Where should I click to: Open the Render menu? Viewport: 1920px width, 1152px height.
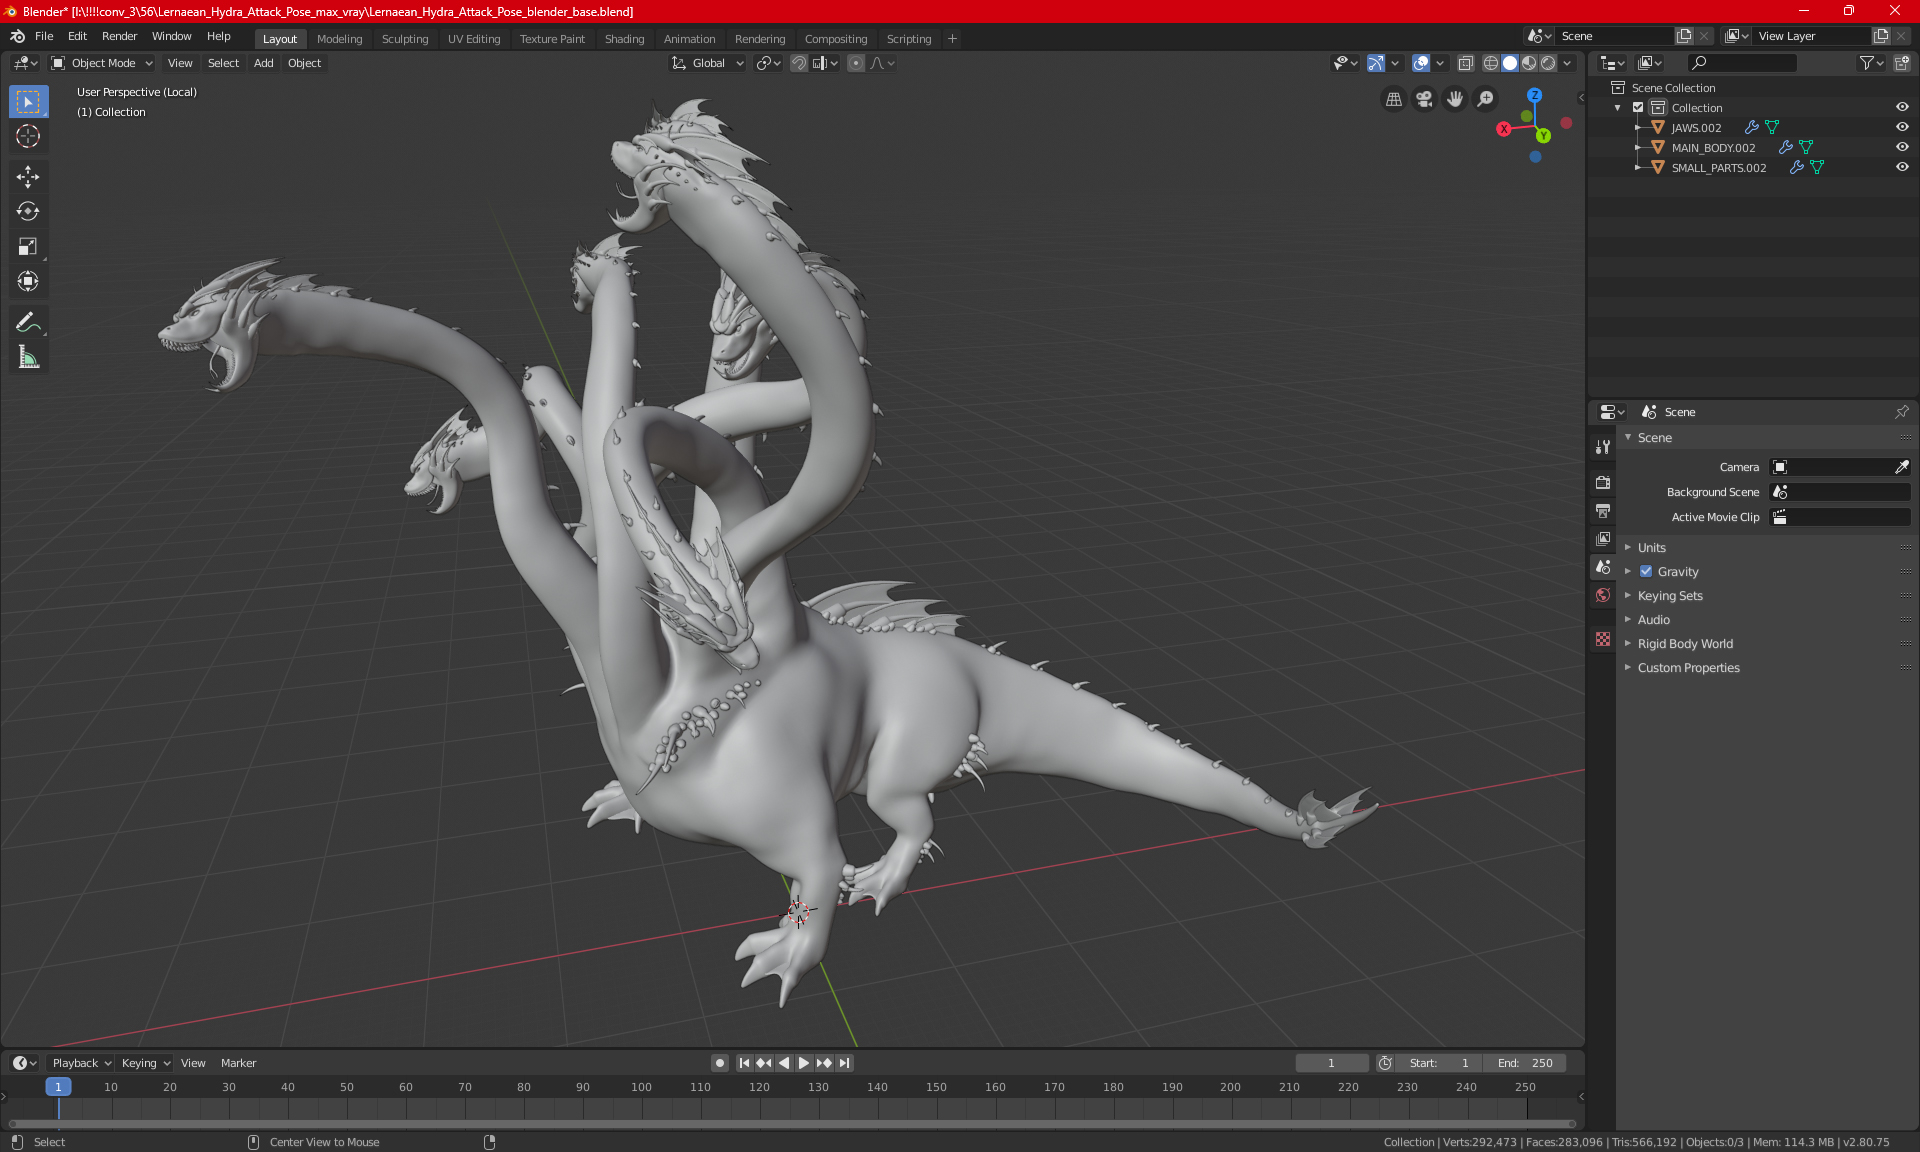click(119, 36)
